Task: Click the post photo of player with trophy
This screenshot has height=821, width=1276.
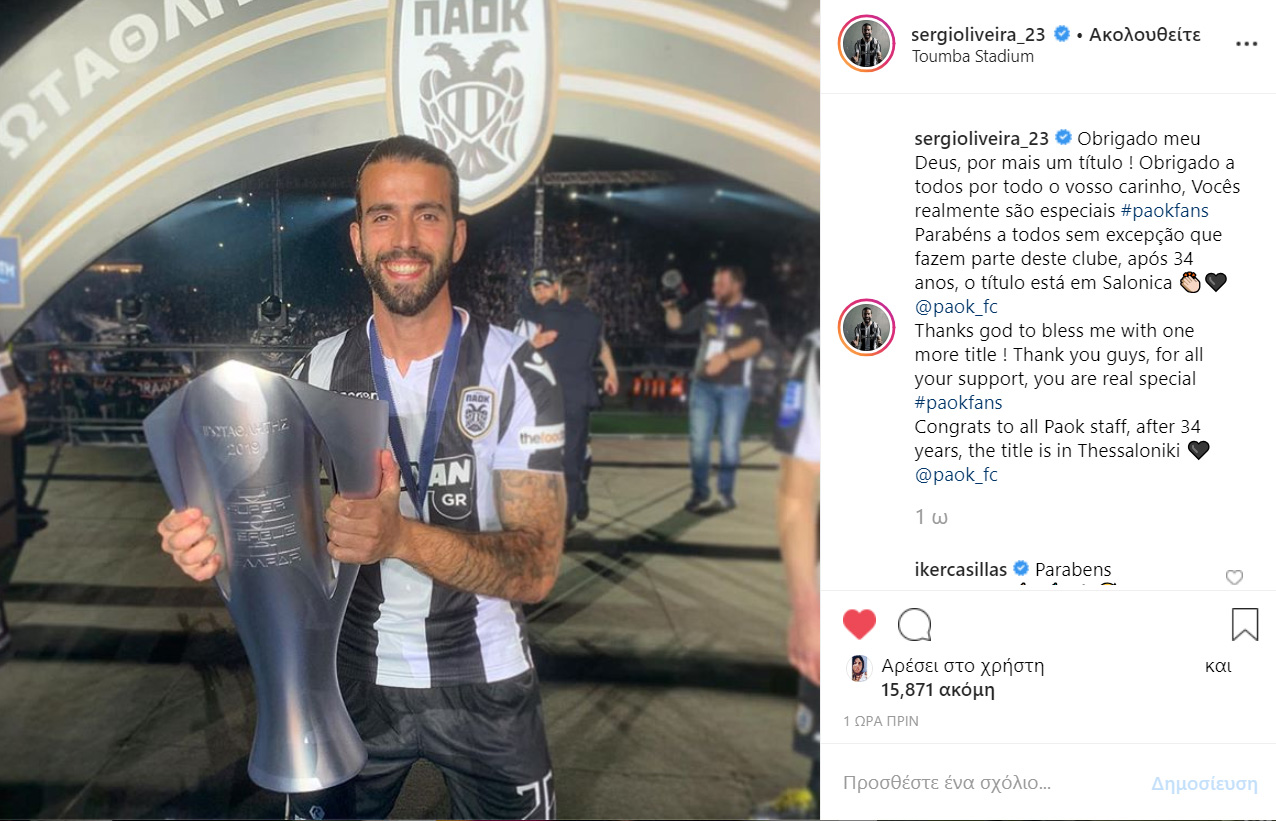Action: [410, 410]
